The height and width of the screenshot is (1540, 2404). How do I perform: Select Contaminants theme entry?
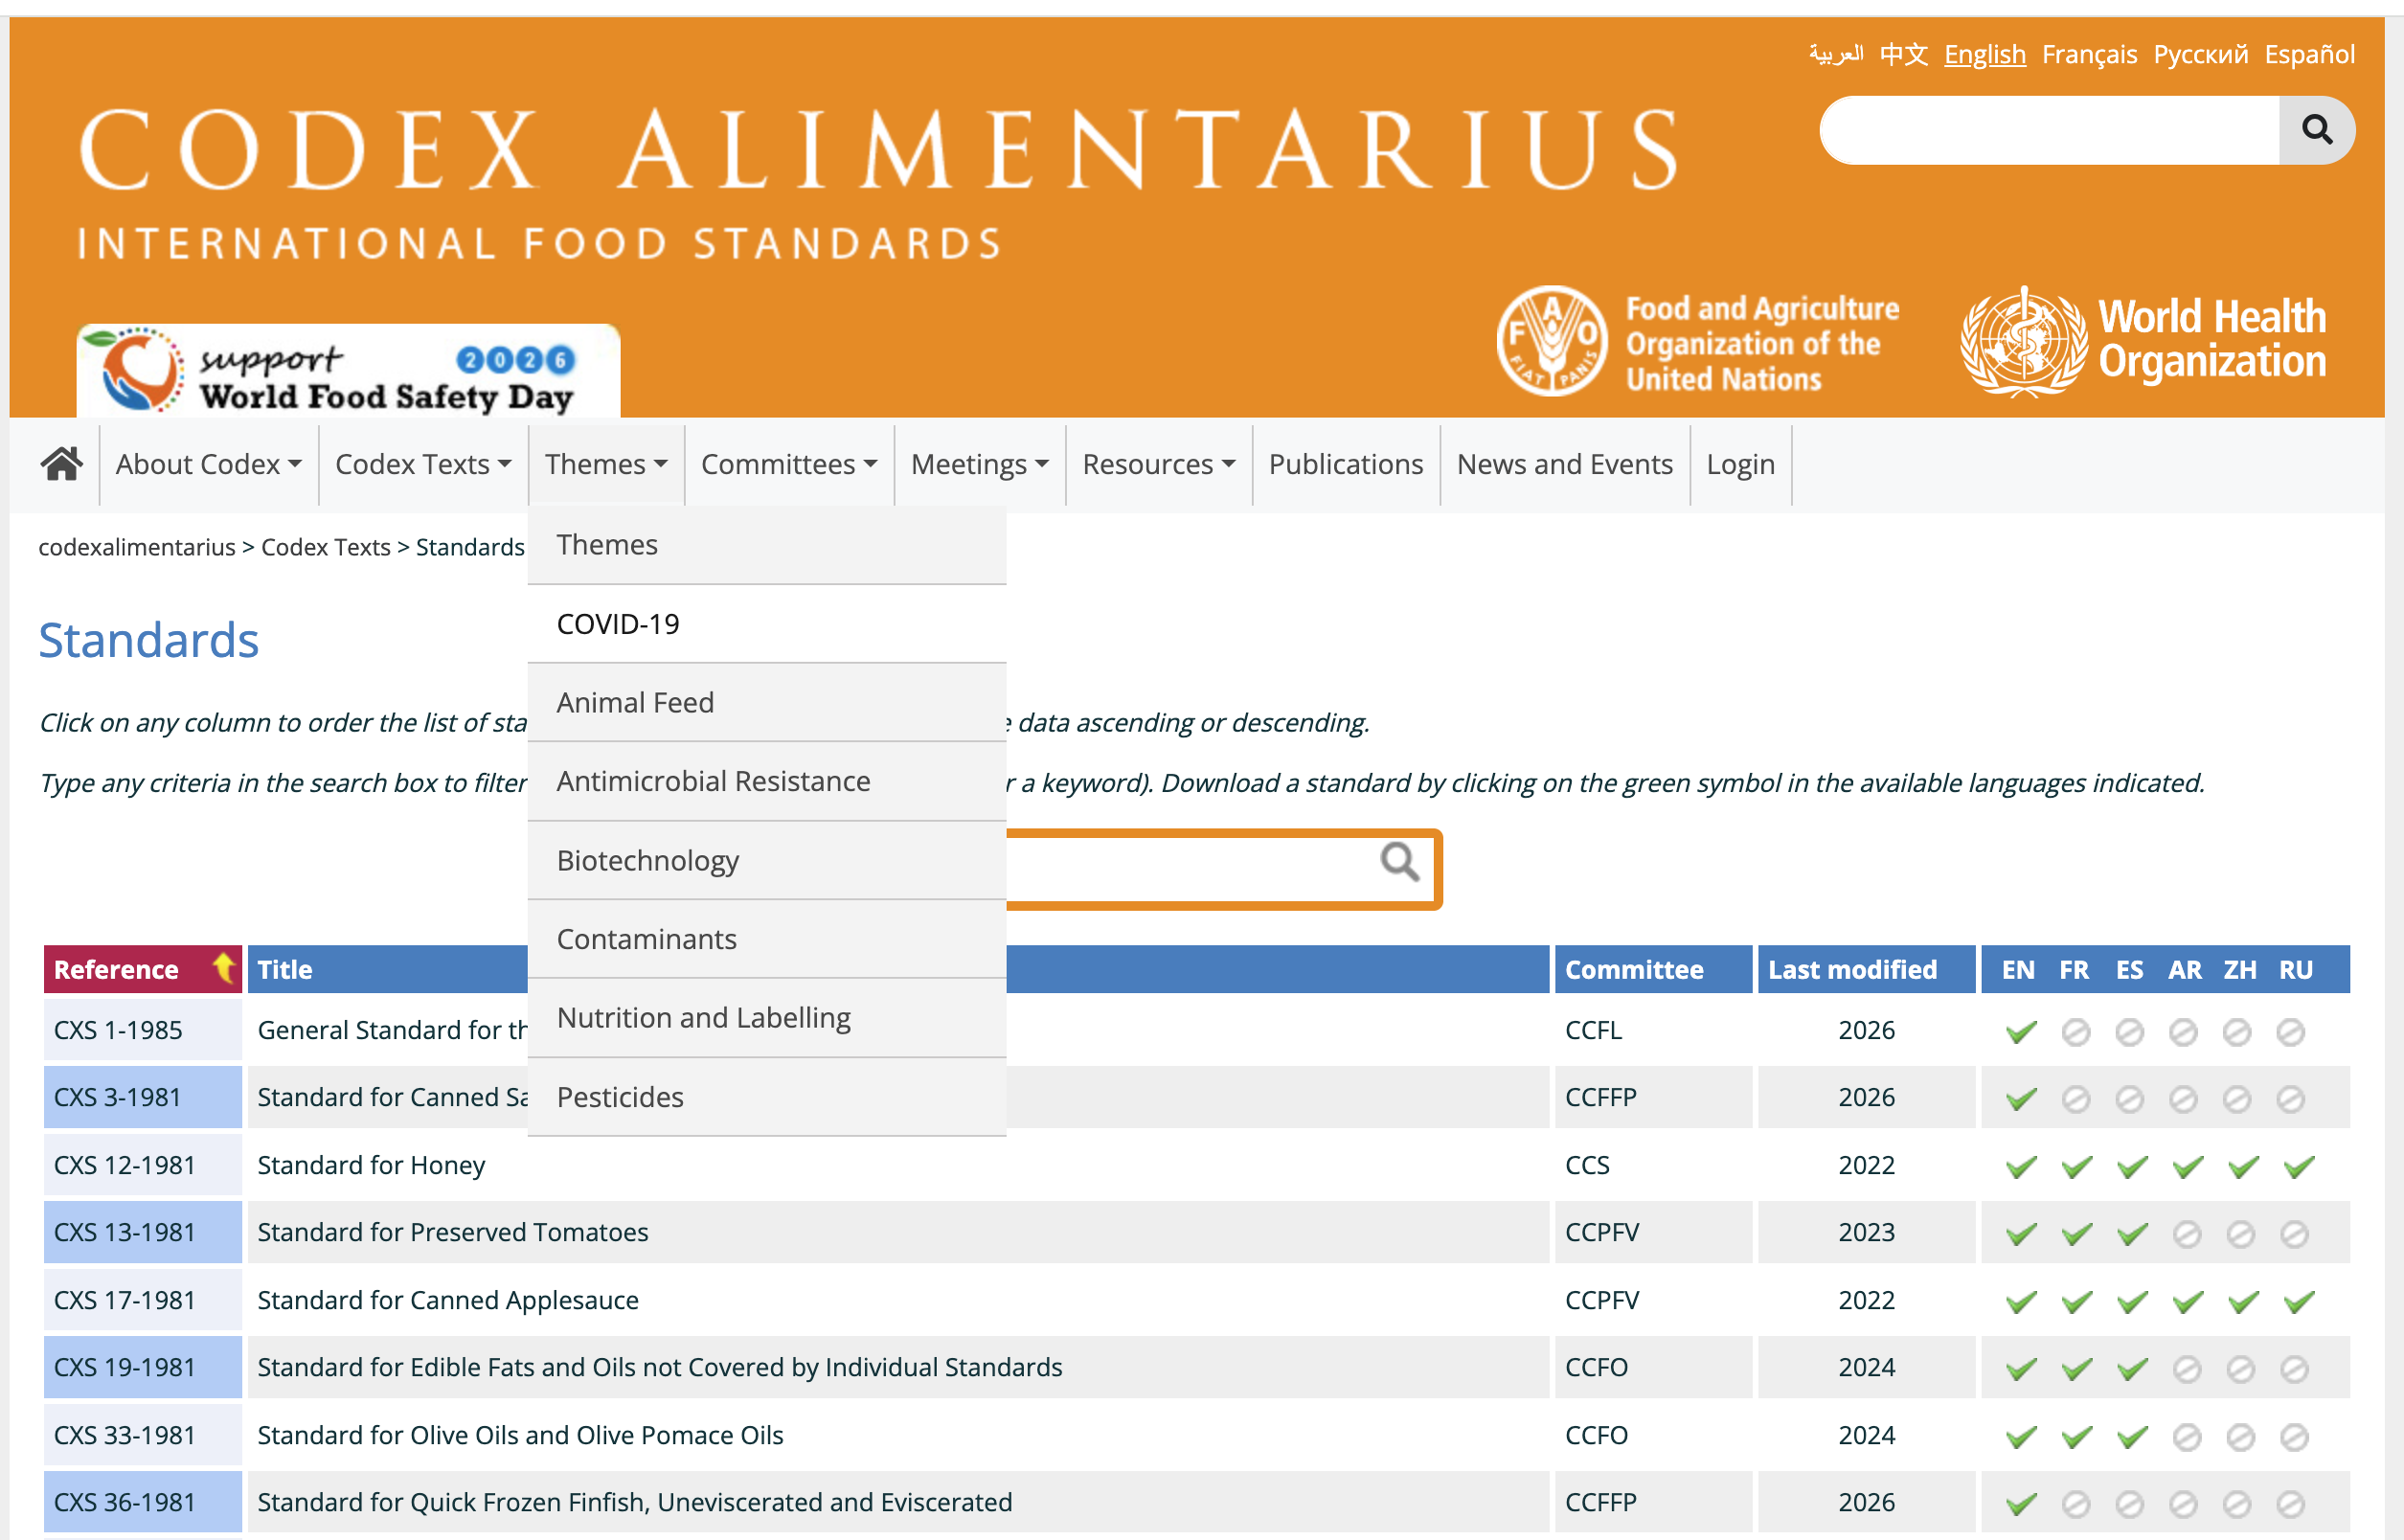tap(767, 939)
